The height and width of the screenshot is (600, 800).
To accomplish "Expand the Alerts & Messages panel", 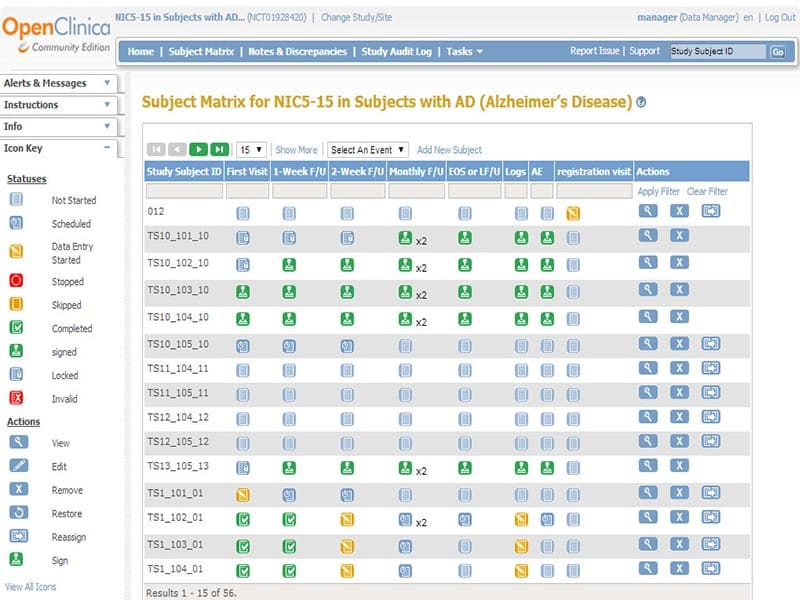I will point(58,83).
